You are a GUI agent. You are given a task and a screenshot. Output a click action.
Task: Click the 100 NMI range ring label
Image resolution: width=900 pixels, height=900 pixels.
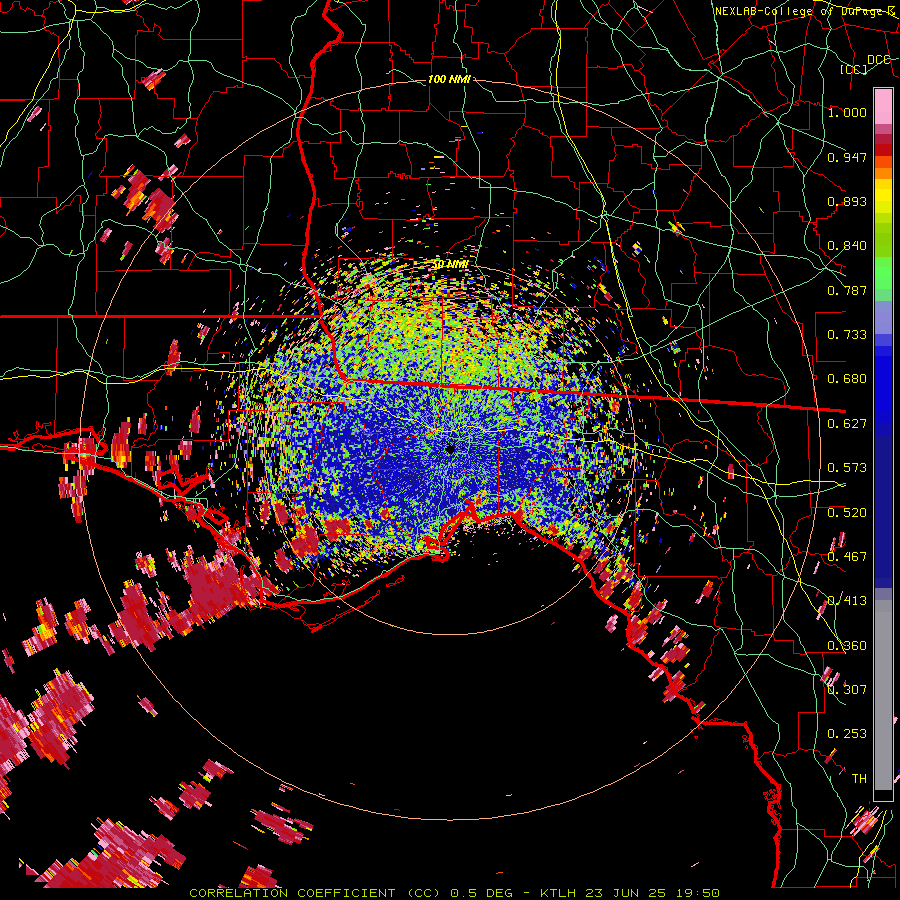(449, 79)
